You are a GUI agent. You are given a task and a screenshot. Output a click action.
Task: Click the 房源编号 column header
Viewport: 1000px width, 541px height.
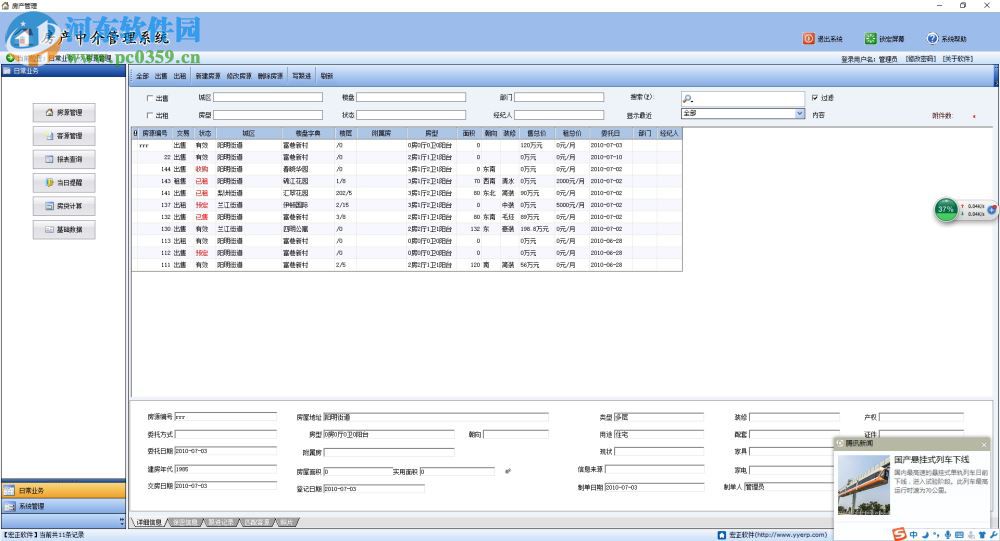pyautogui.click(x=154, y=133)
